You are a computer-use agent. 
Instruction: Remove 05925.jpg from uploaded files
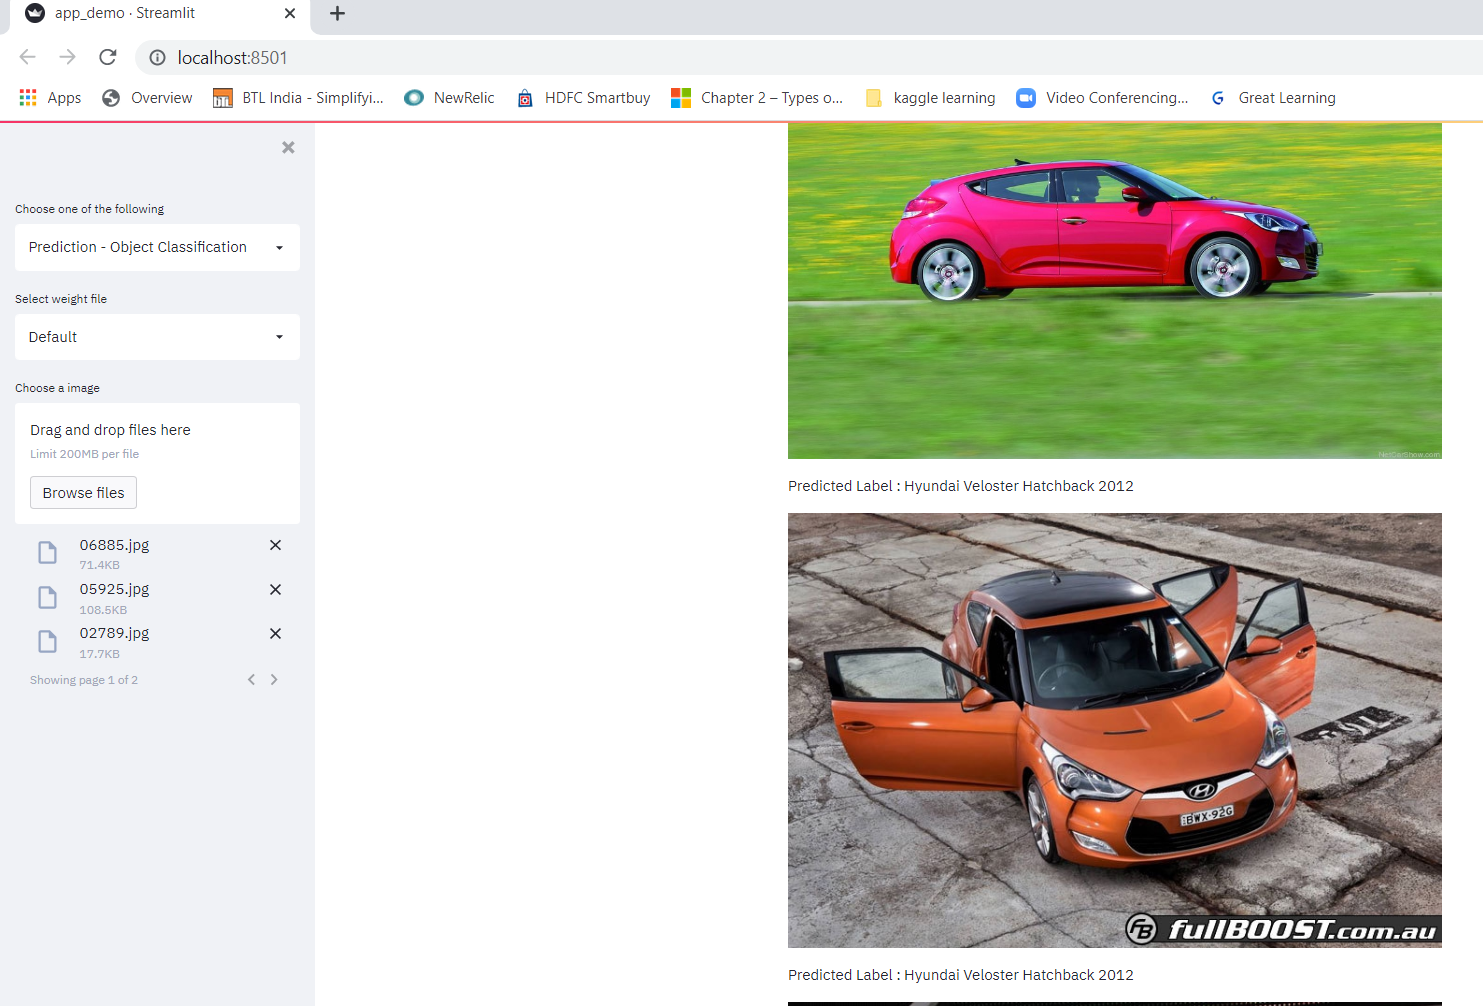(275, 589)
